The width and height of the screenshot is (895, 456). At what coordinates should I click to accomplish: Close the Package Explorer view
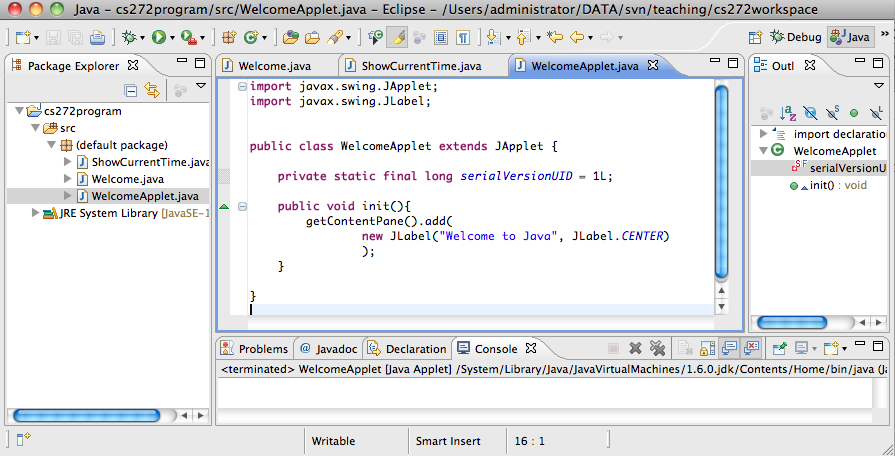133,65
